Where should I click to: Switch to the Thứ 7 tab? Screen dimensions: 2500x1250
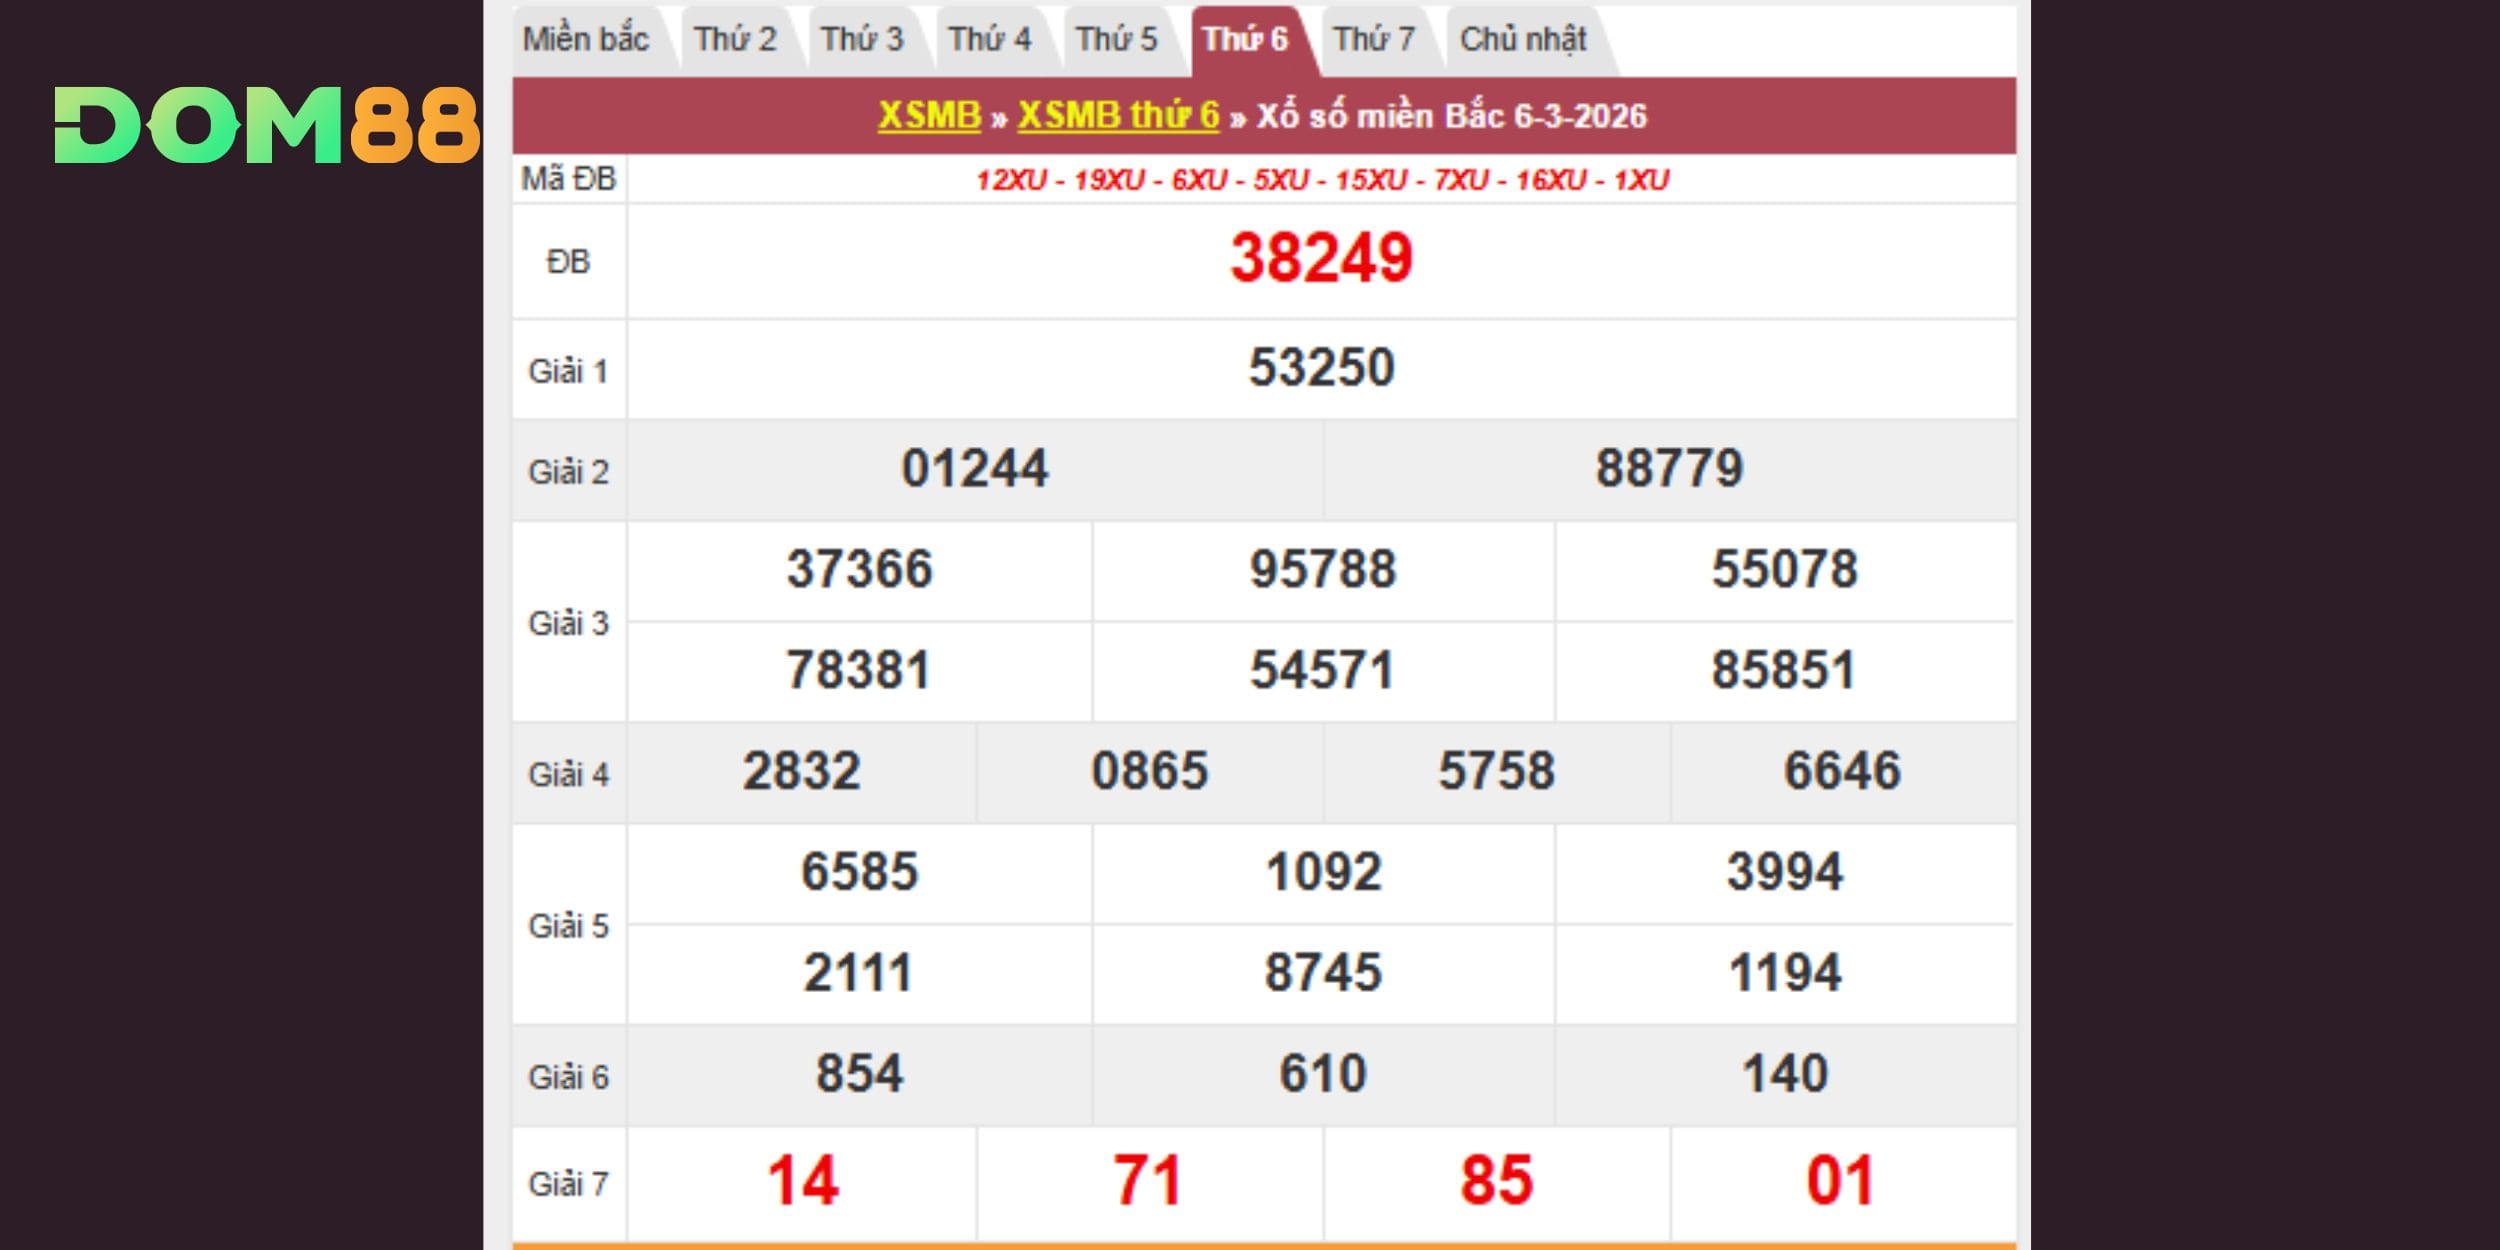[1374, 40]
